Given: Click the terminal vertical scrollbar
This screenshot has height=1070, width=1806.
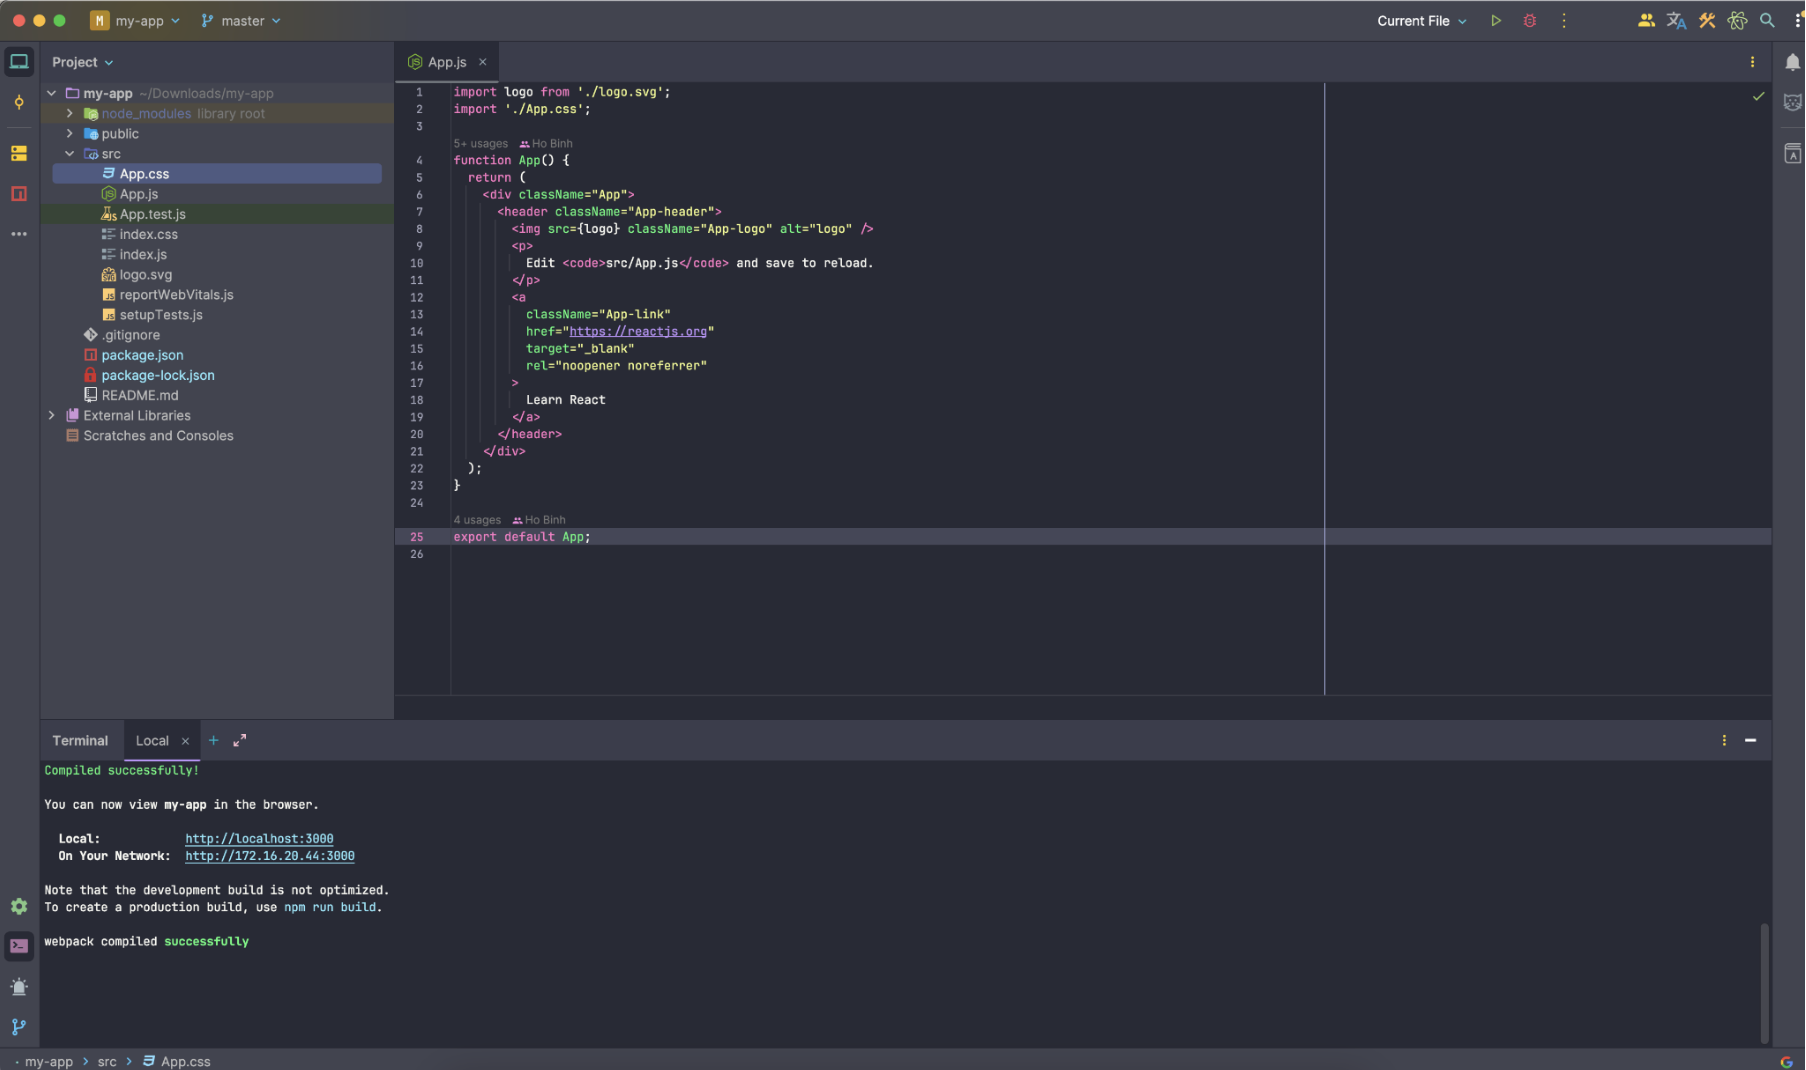Looking at the screenshot, I should tap(1765, 983).
